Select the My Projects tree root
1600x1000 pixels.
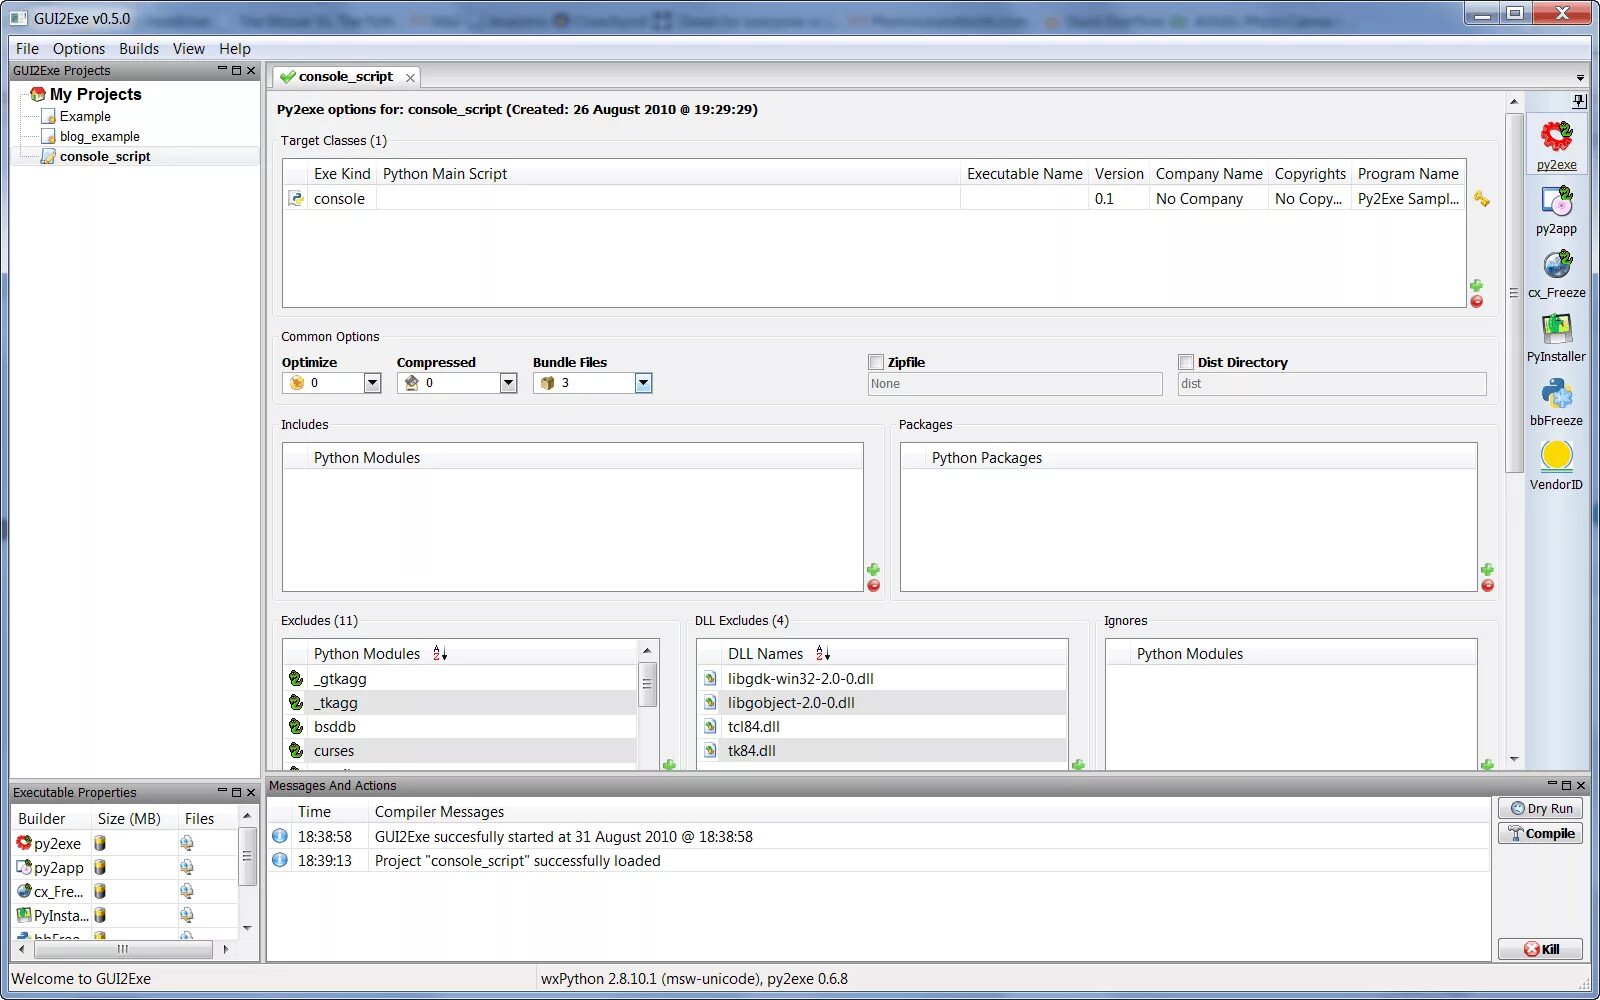95,94
